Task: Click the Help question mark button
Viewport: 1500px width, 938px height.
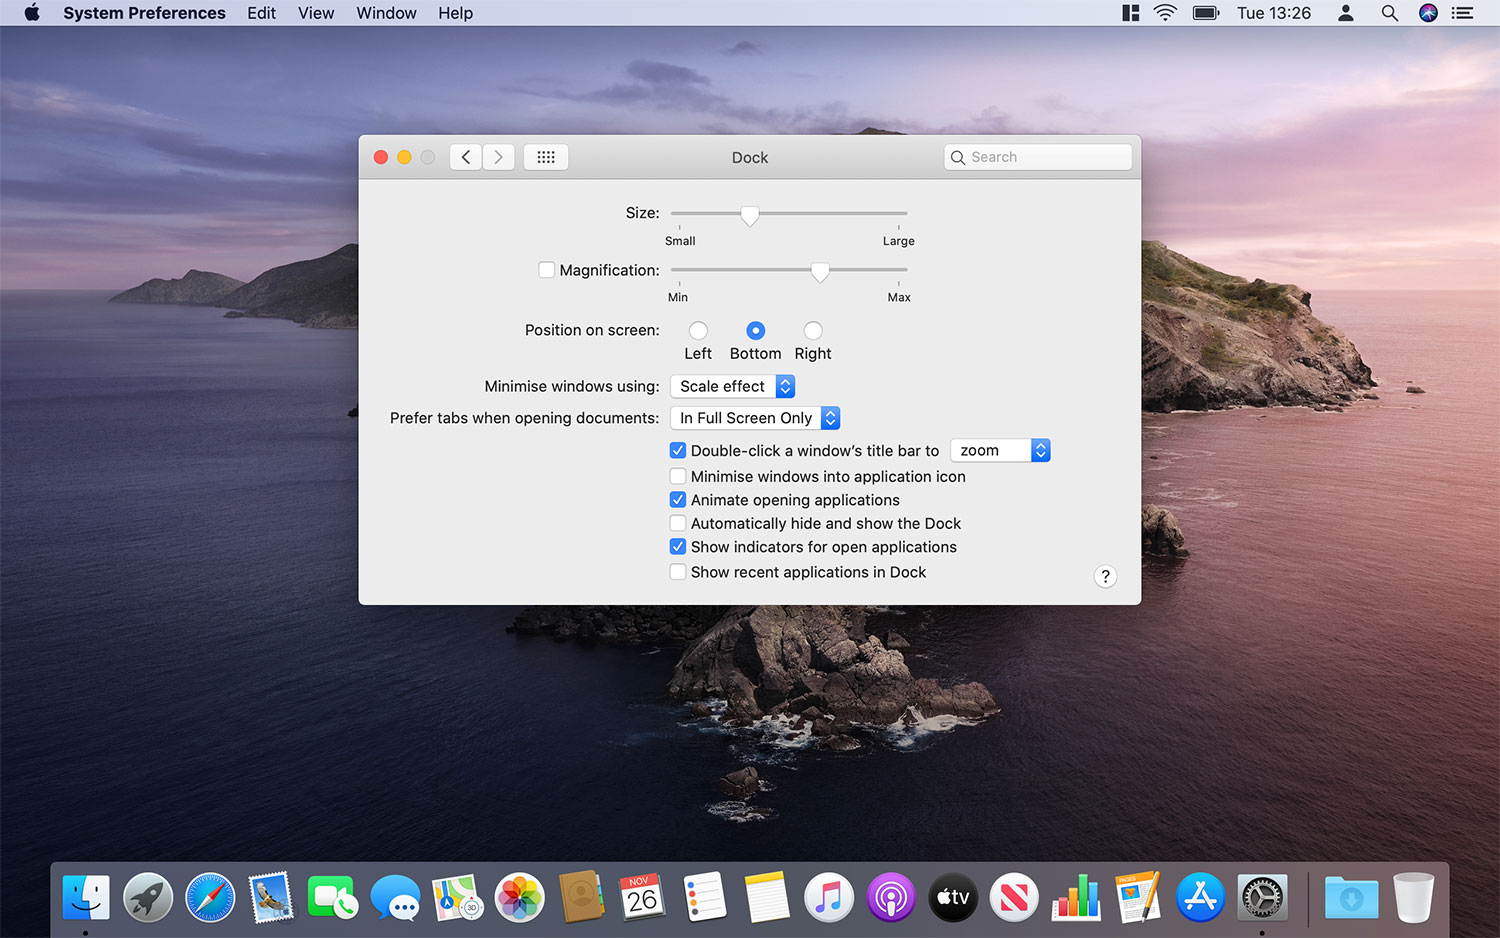Action: (1105, 576)
